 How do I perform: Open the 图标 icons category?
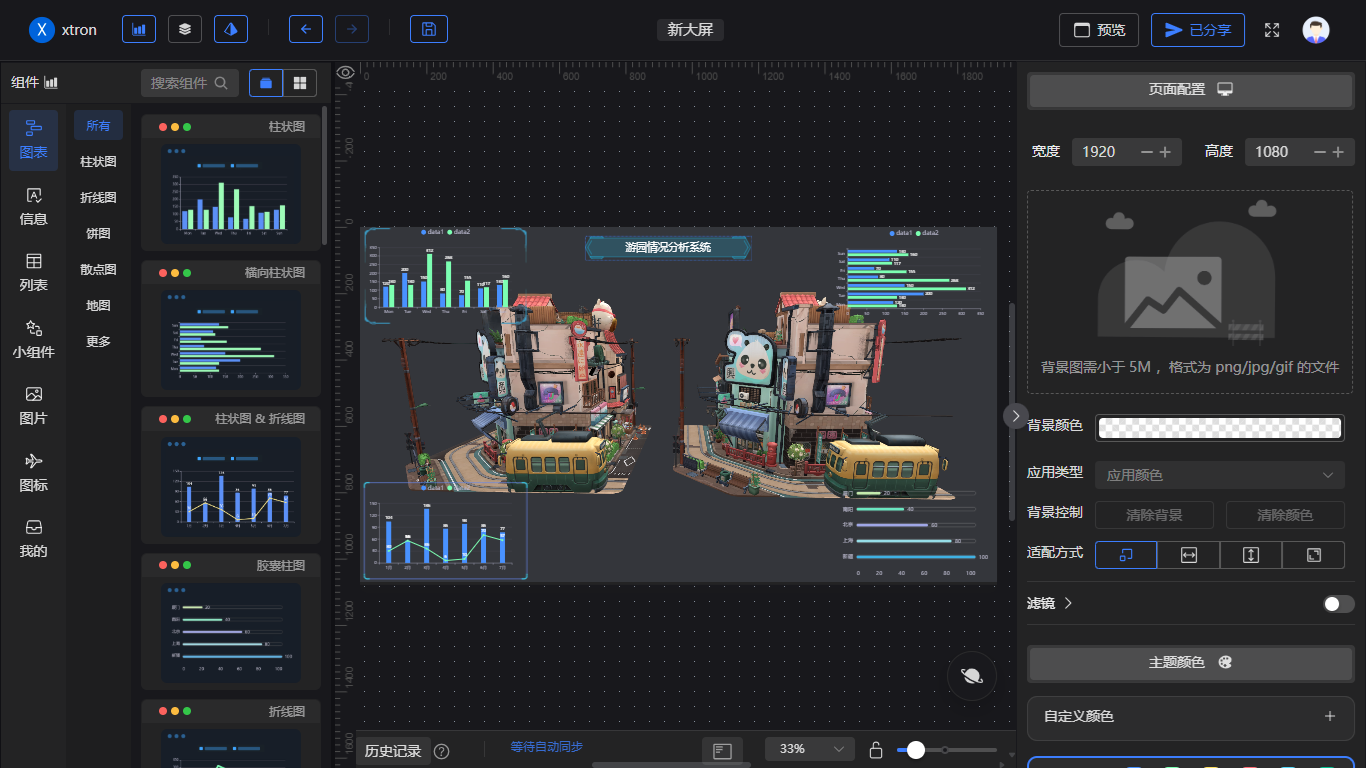(34, 473)
